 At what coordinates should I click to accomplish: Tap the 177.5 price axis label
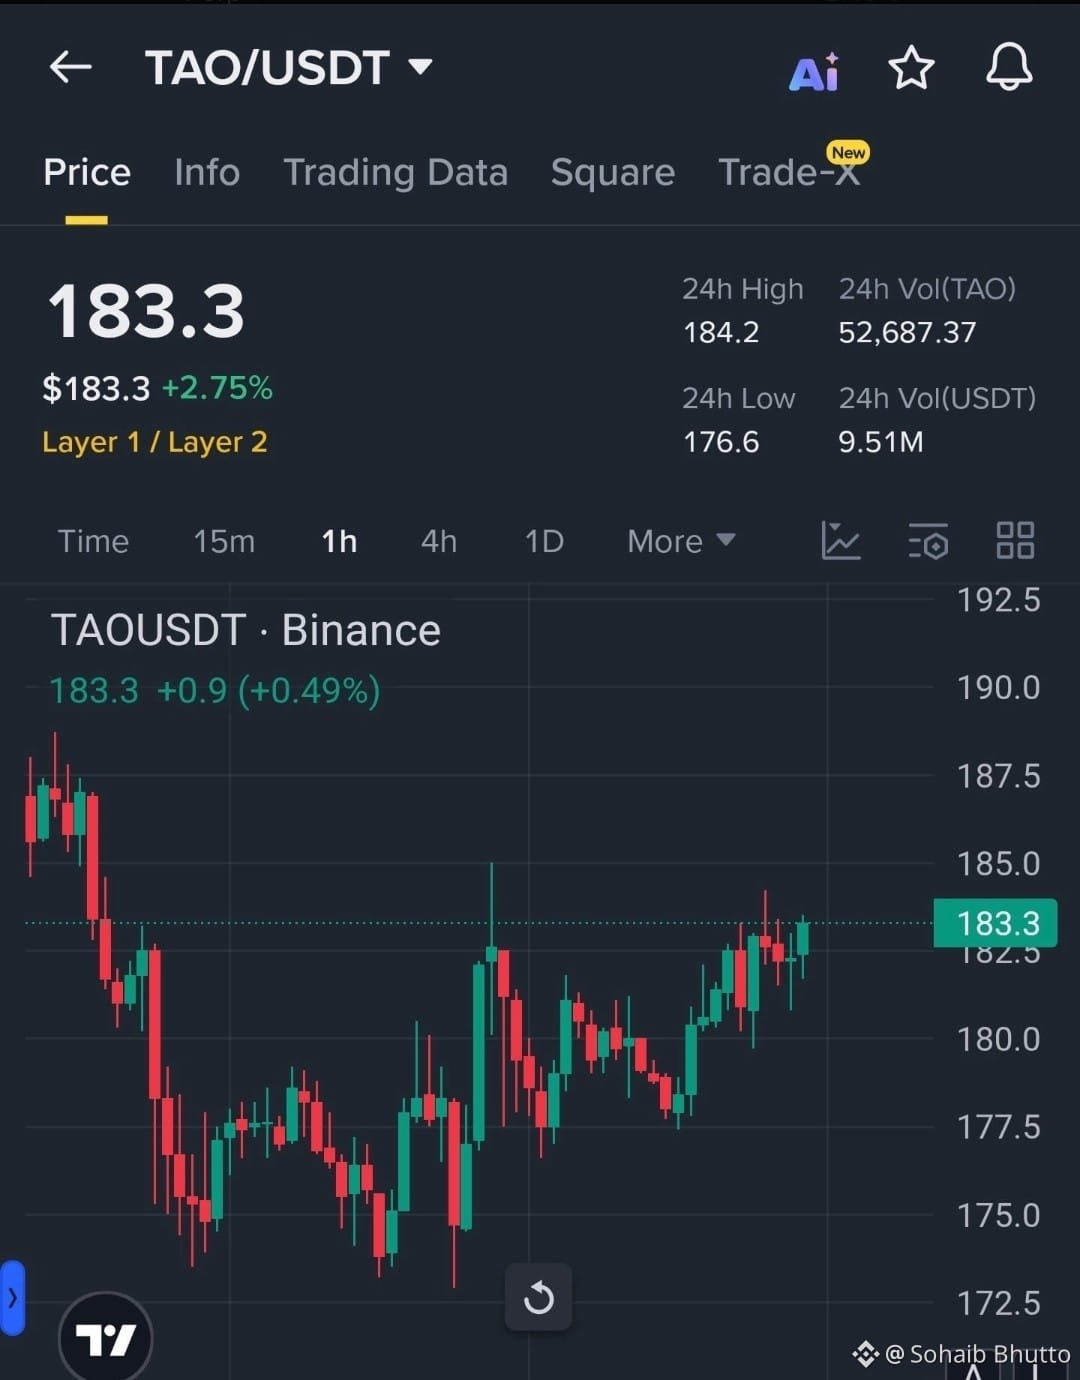coord(999,1128)
